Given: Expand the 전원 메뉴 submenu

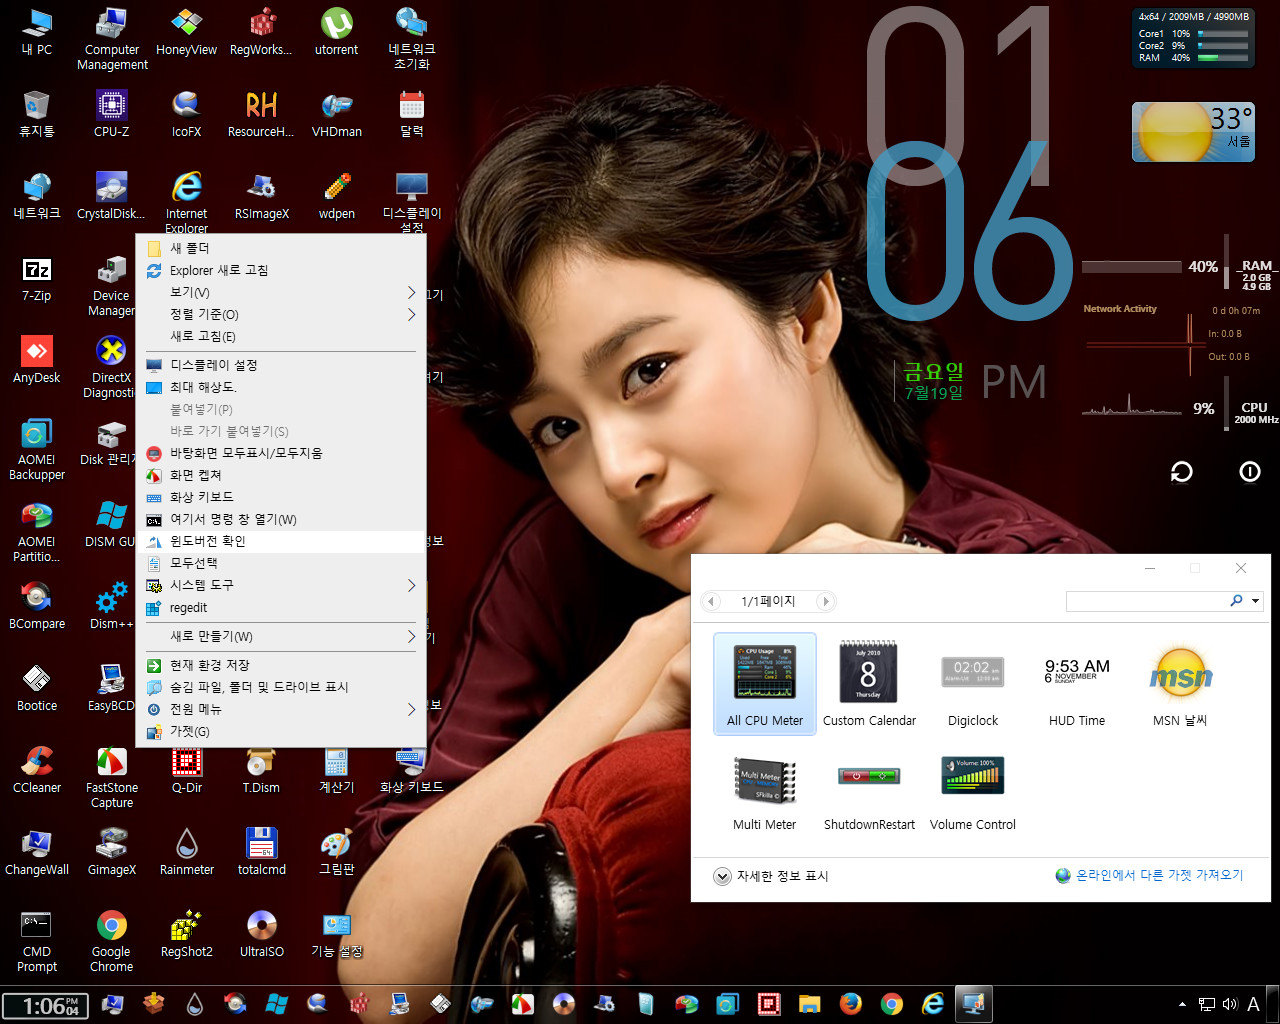Looking at the screenshot, I should click(280, 709).
